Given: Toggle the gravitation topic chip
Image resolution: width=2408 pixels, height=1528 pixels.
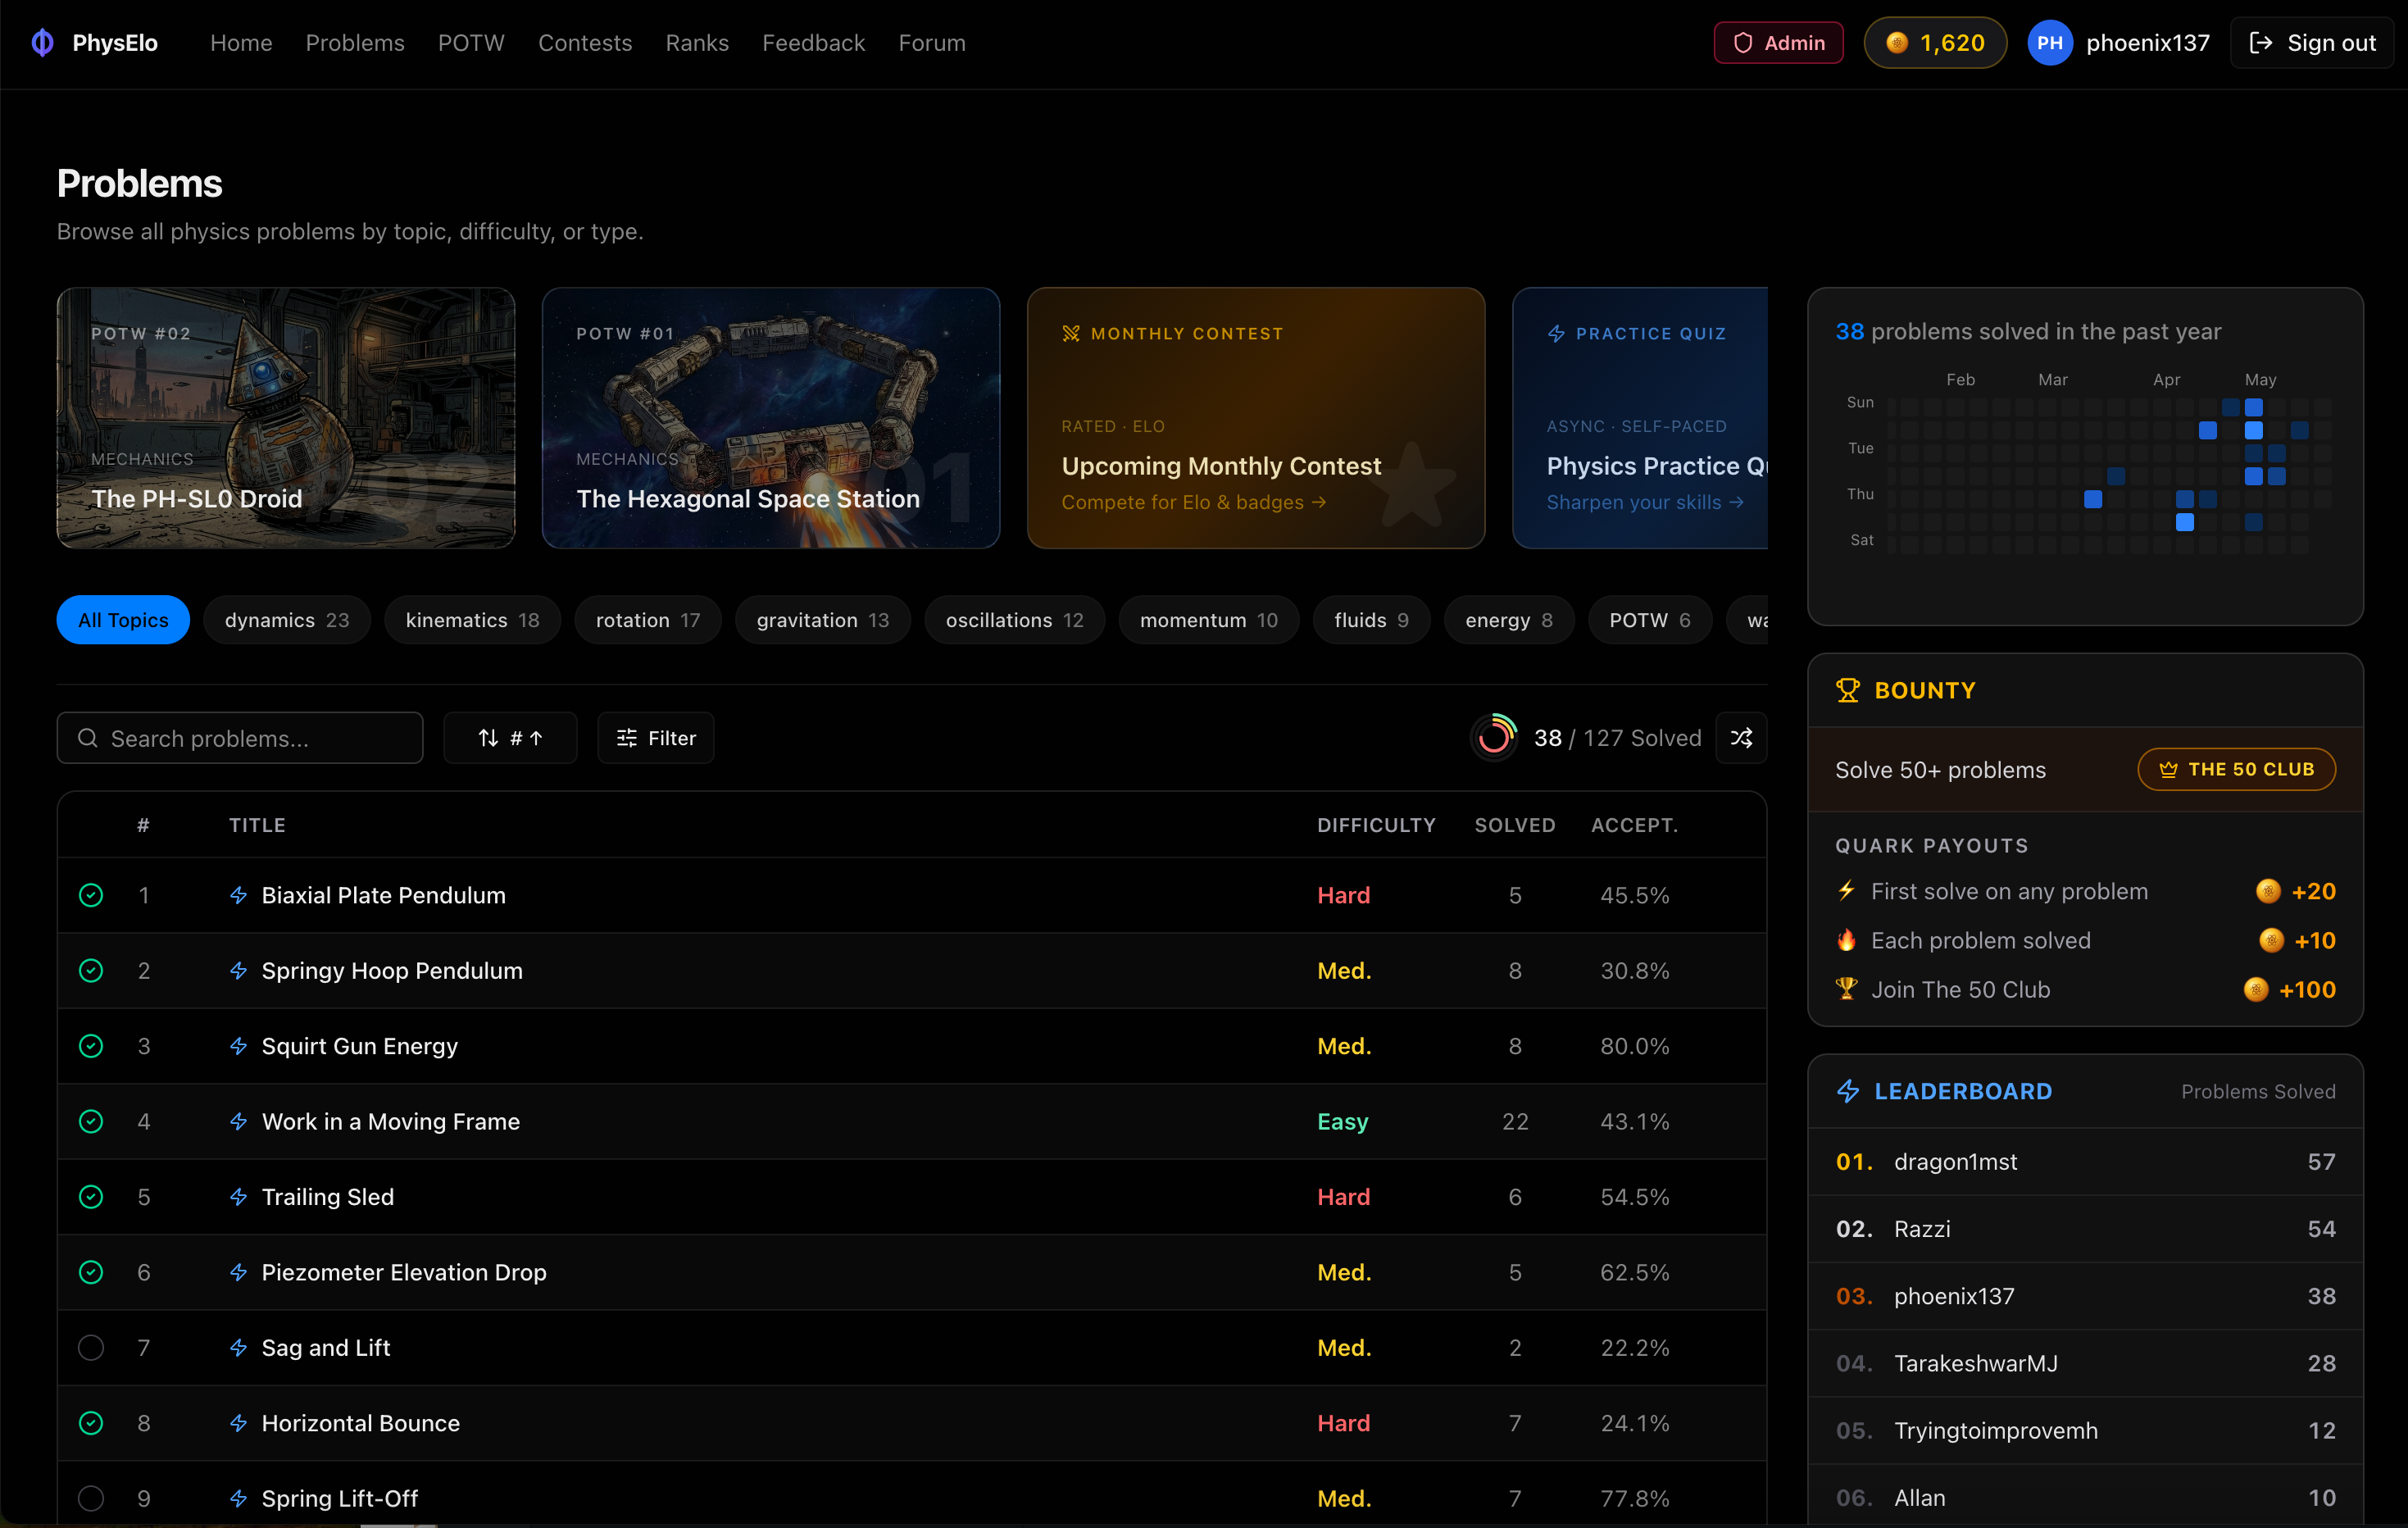Looking at the screenshot, I should point(822,620).
